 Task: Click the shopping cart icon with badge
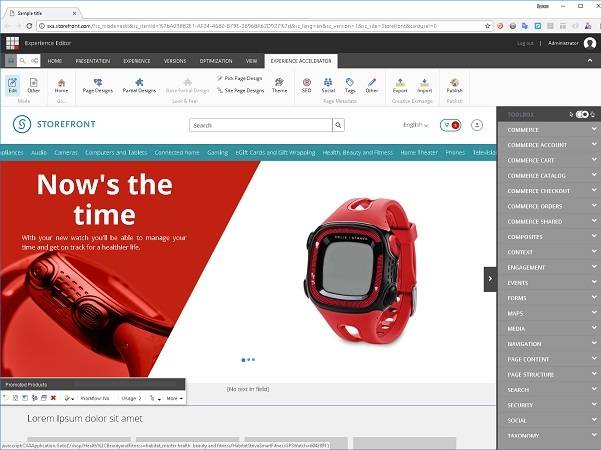449,125
